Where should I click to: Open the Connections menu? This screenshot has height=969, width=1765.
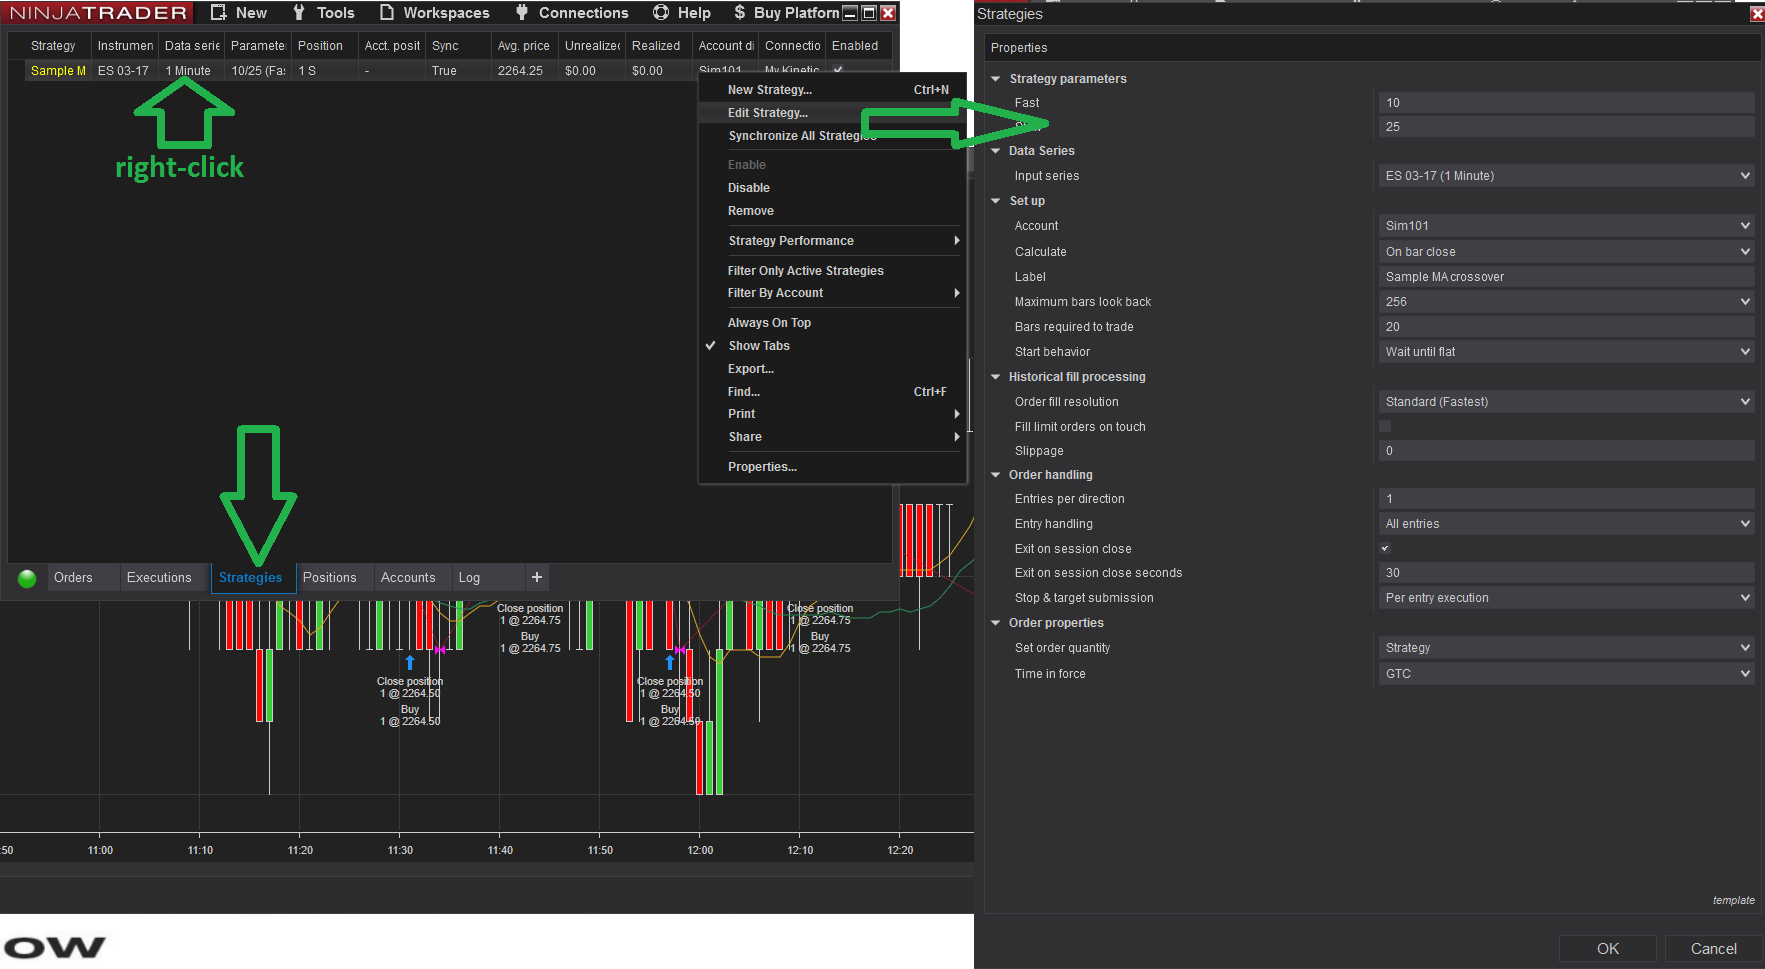(572, 13)
